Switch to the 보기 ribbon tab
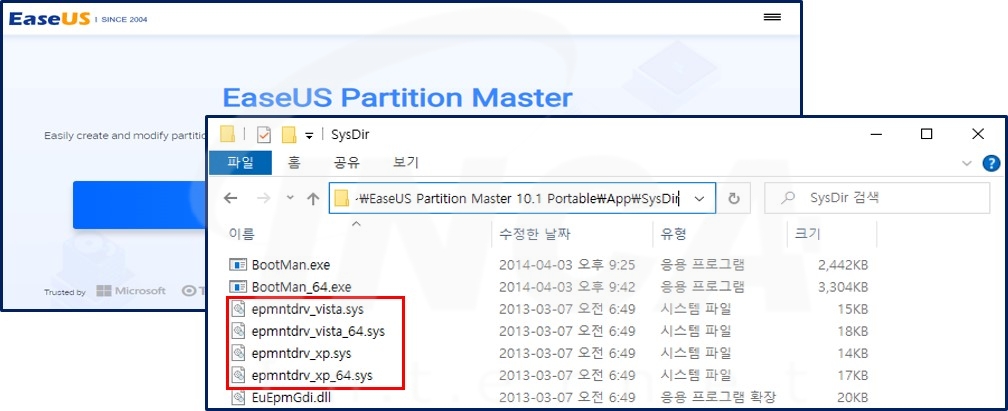The image size is (1008, 411). [x=406, y=162]
